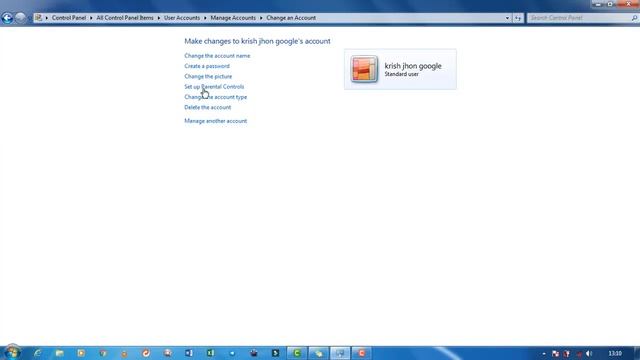Expand arrow after All Control Panel Items
Viewport: 640px width, 360px height.
(159, 18)
